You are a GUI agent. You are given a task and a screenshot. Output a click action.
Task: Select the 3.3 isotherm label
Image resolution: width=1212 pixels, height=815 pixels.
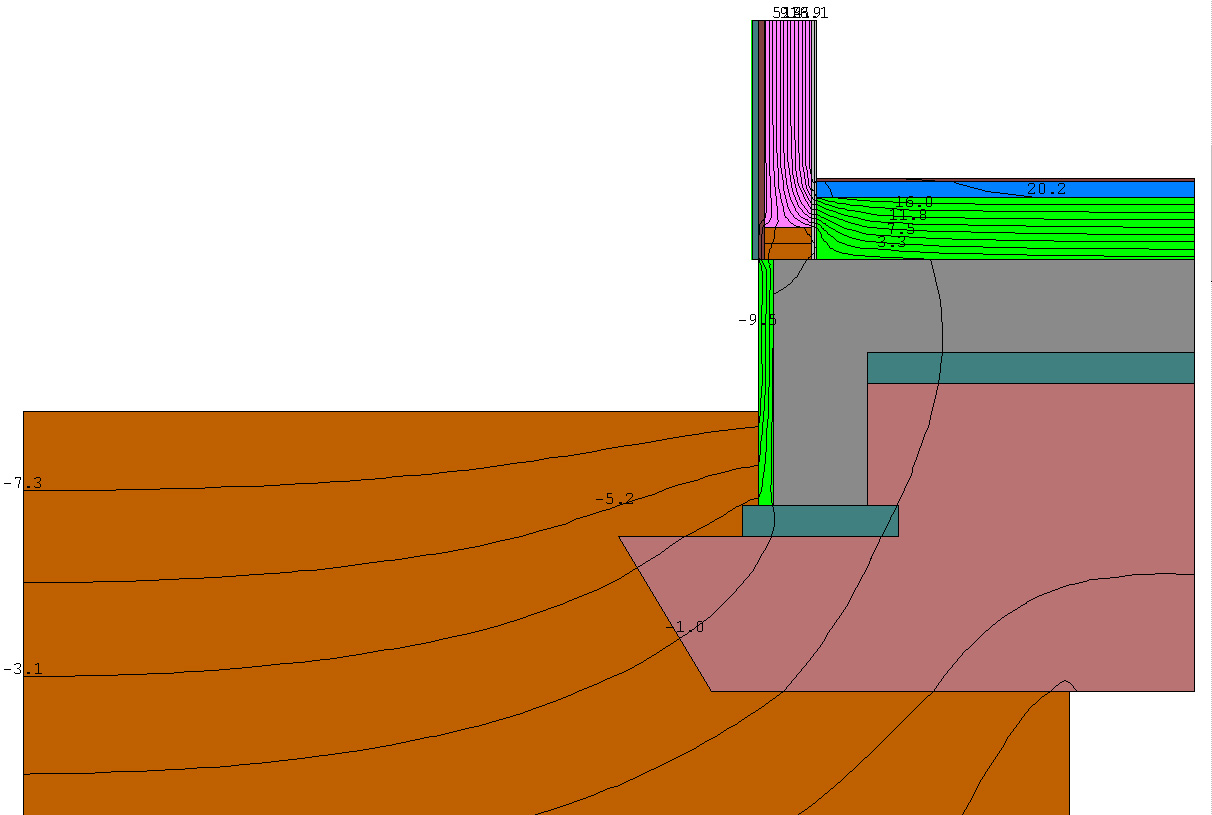tap(891, 242)
